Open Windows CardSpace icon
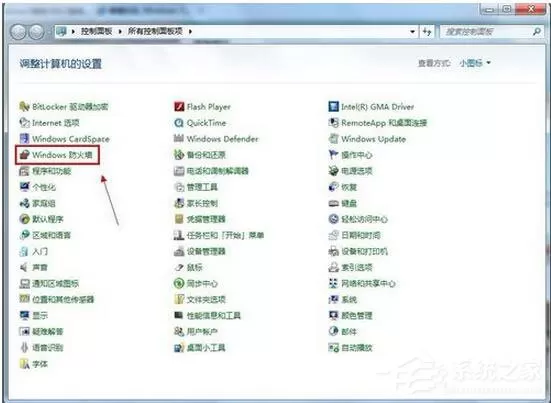551x403 pixels. click(24, 139)
